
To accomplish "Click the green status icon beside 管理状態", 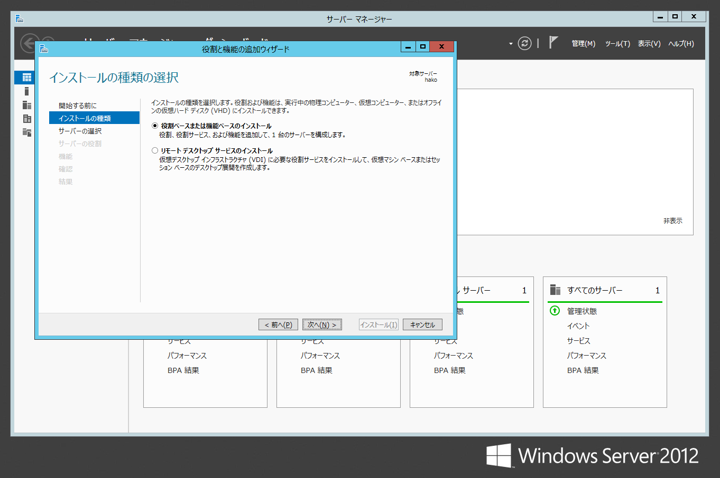I will pos(555,311).
